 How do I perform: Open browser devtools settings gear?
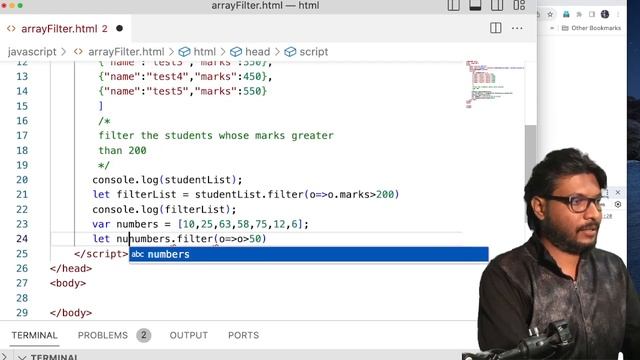(x=618, y=204)
